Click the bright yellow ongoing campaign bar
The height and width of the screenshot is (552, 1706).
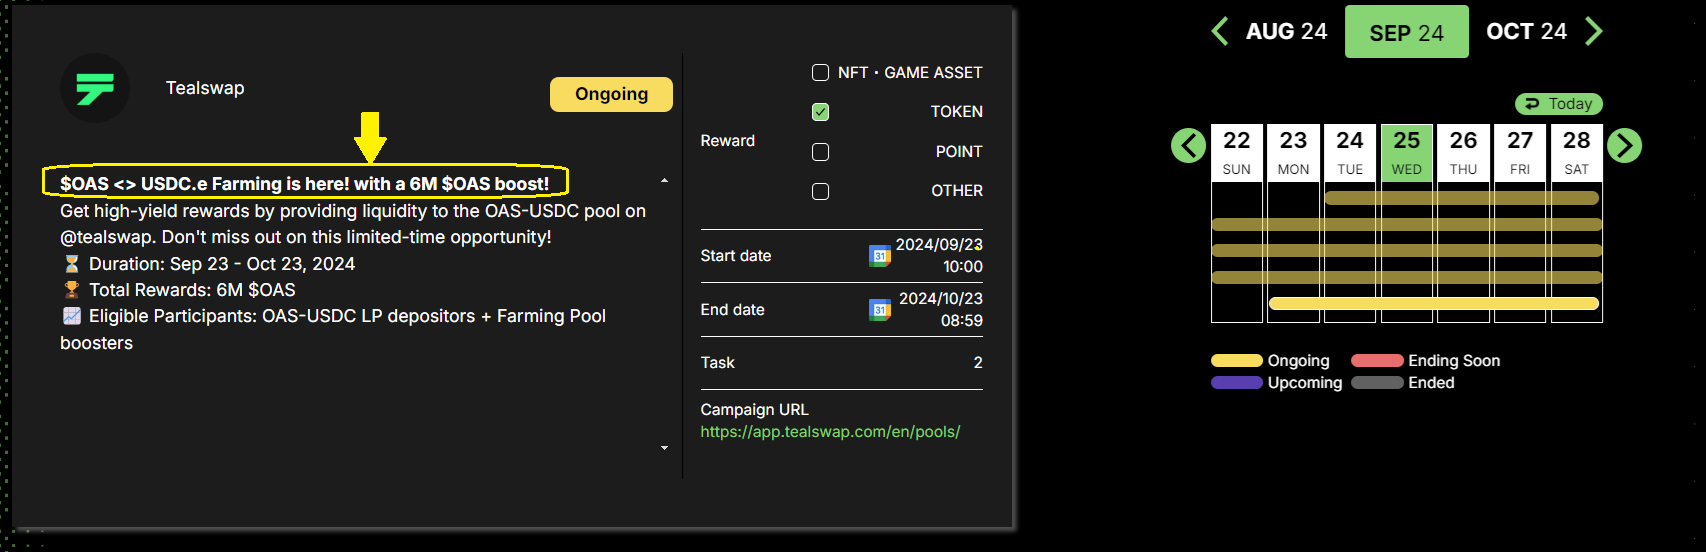(1433, 303)
